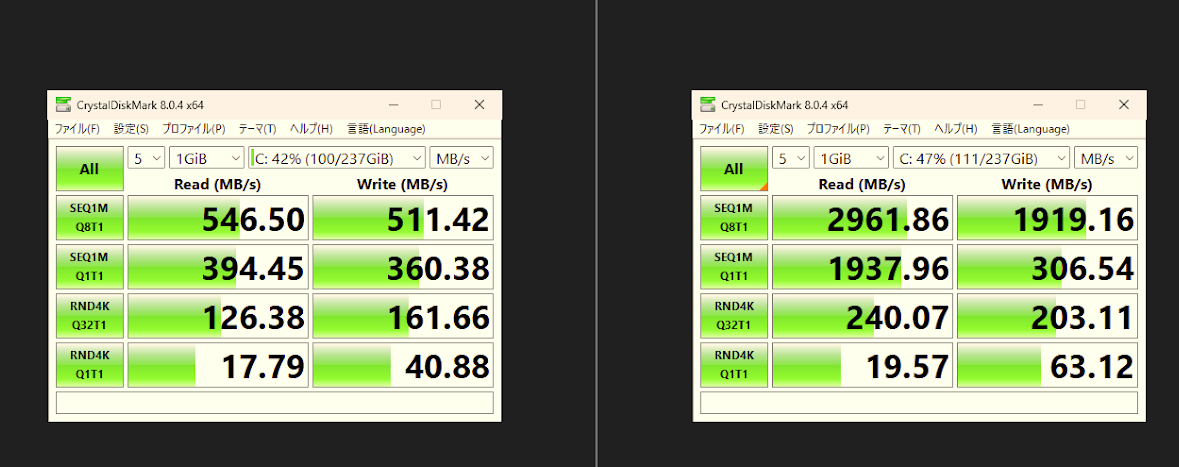Click the 1919.16 write result
This screenshot has width=1179, height=467.
coord(1047,218)
